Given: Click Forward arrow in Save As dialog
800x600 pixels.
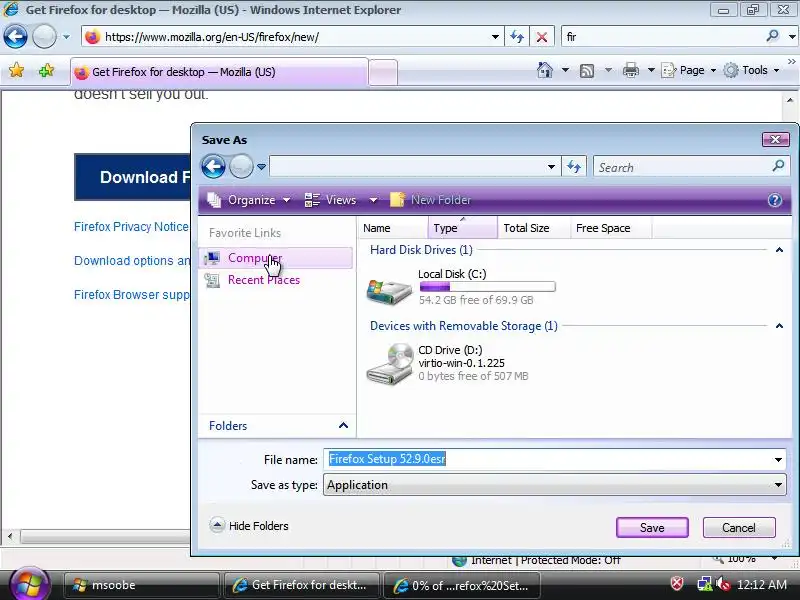Looking at the screenshot, I should [241, 166].
